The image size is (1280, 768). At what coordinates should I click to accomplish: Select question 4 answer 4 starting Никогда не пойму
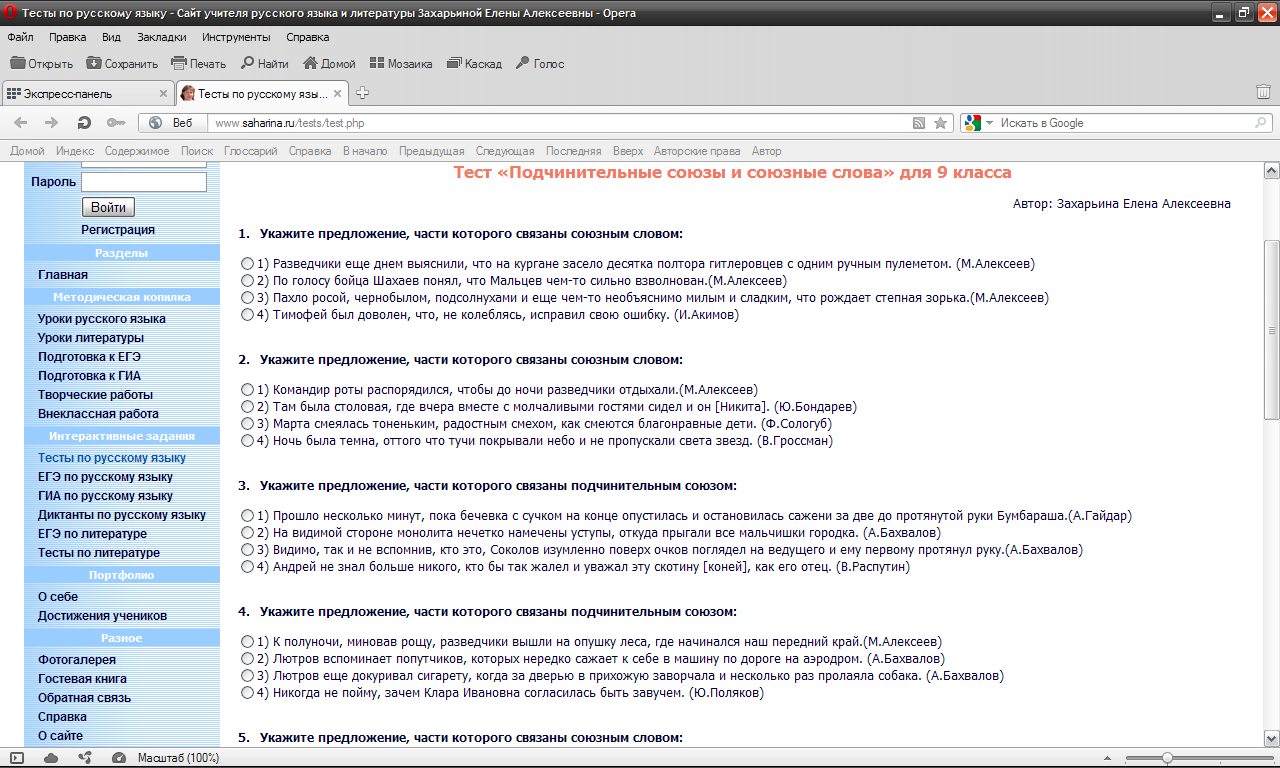click(x=247, y=693)
